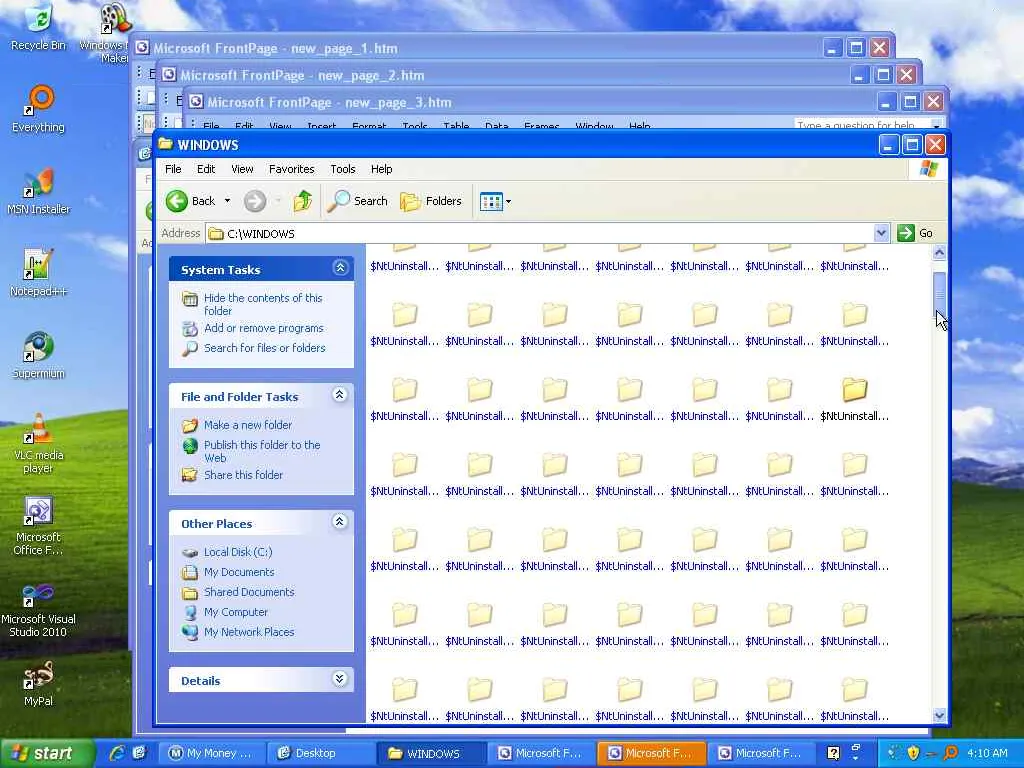Open Microsoft Visual Studio 2010 shortcut
Viewport: 1024px width, 768px height.
(x=39, y=609)
